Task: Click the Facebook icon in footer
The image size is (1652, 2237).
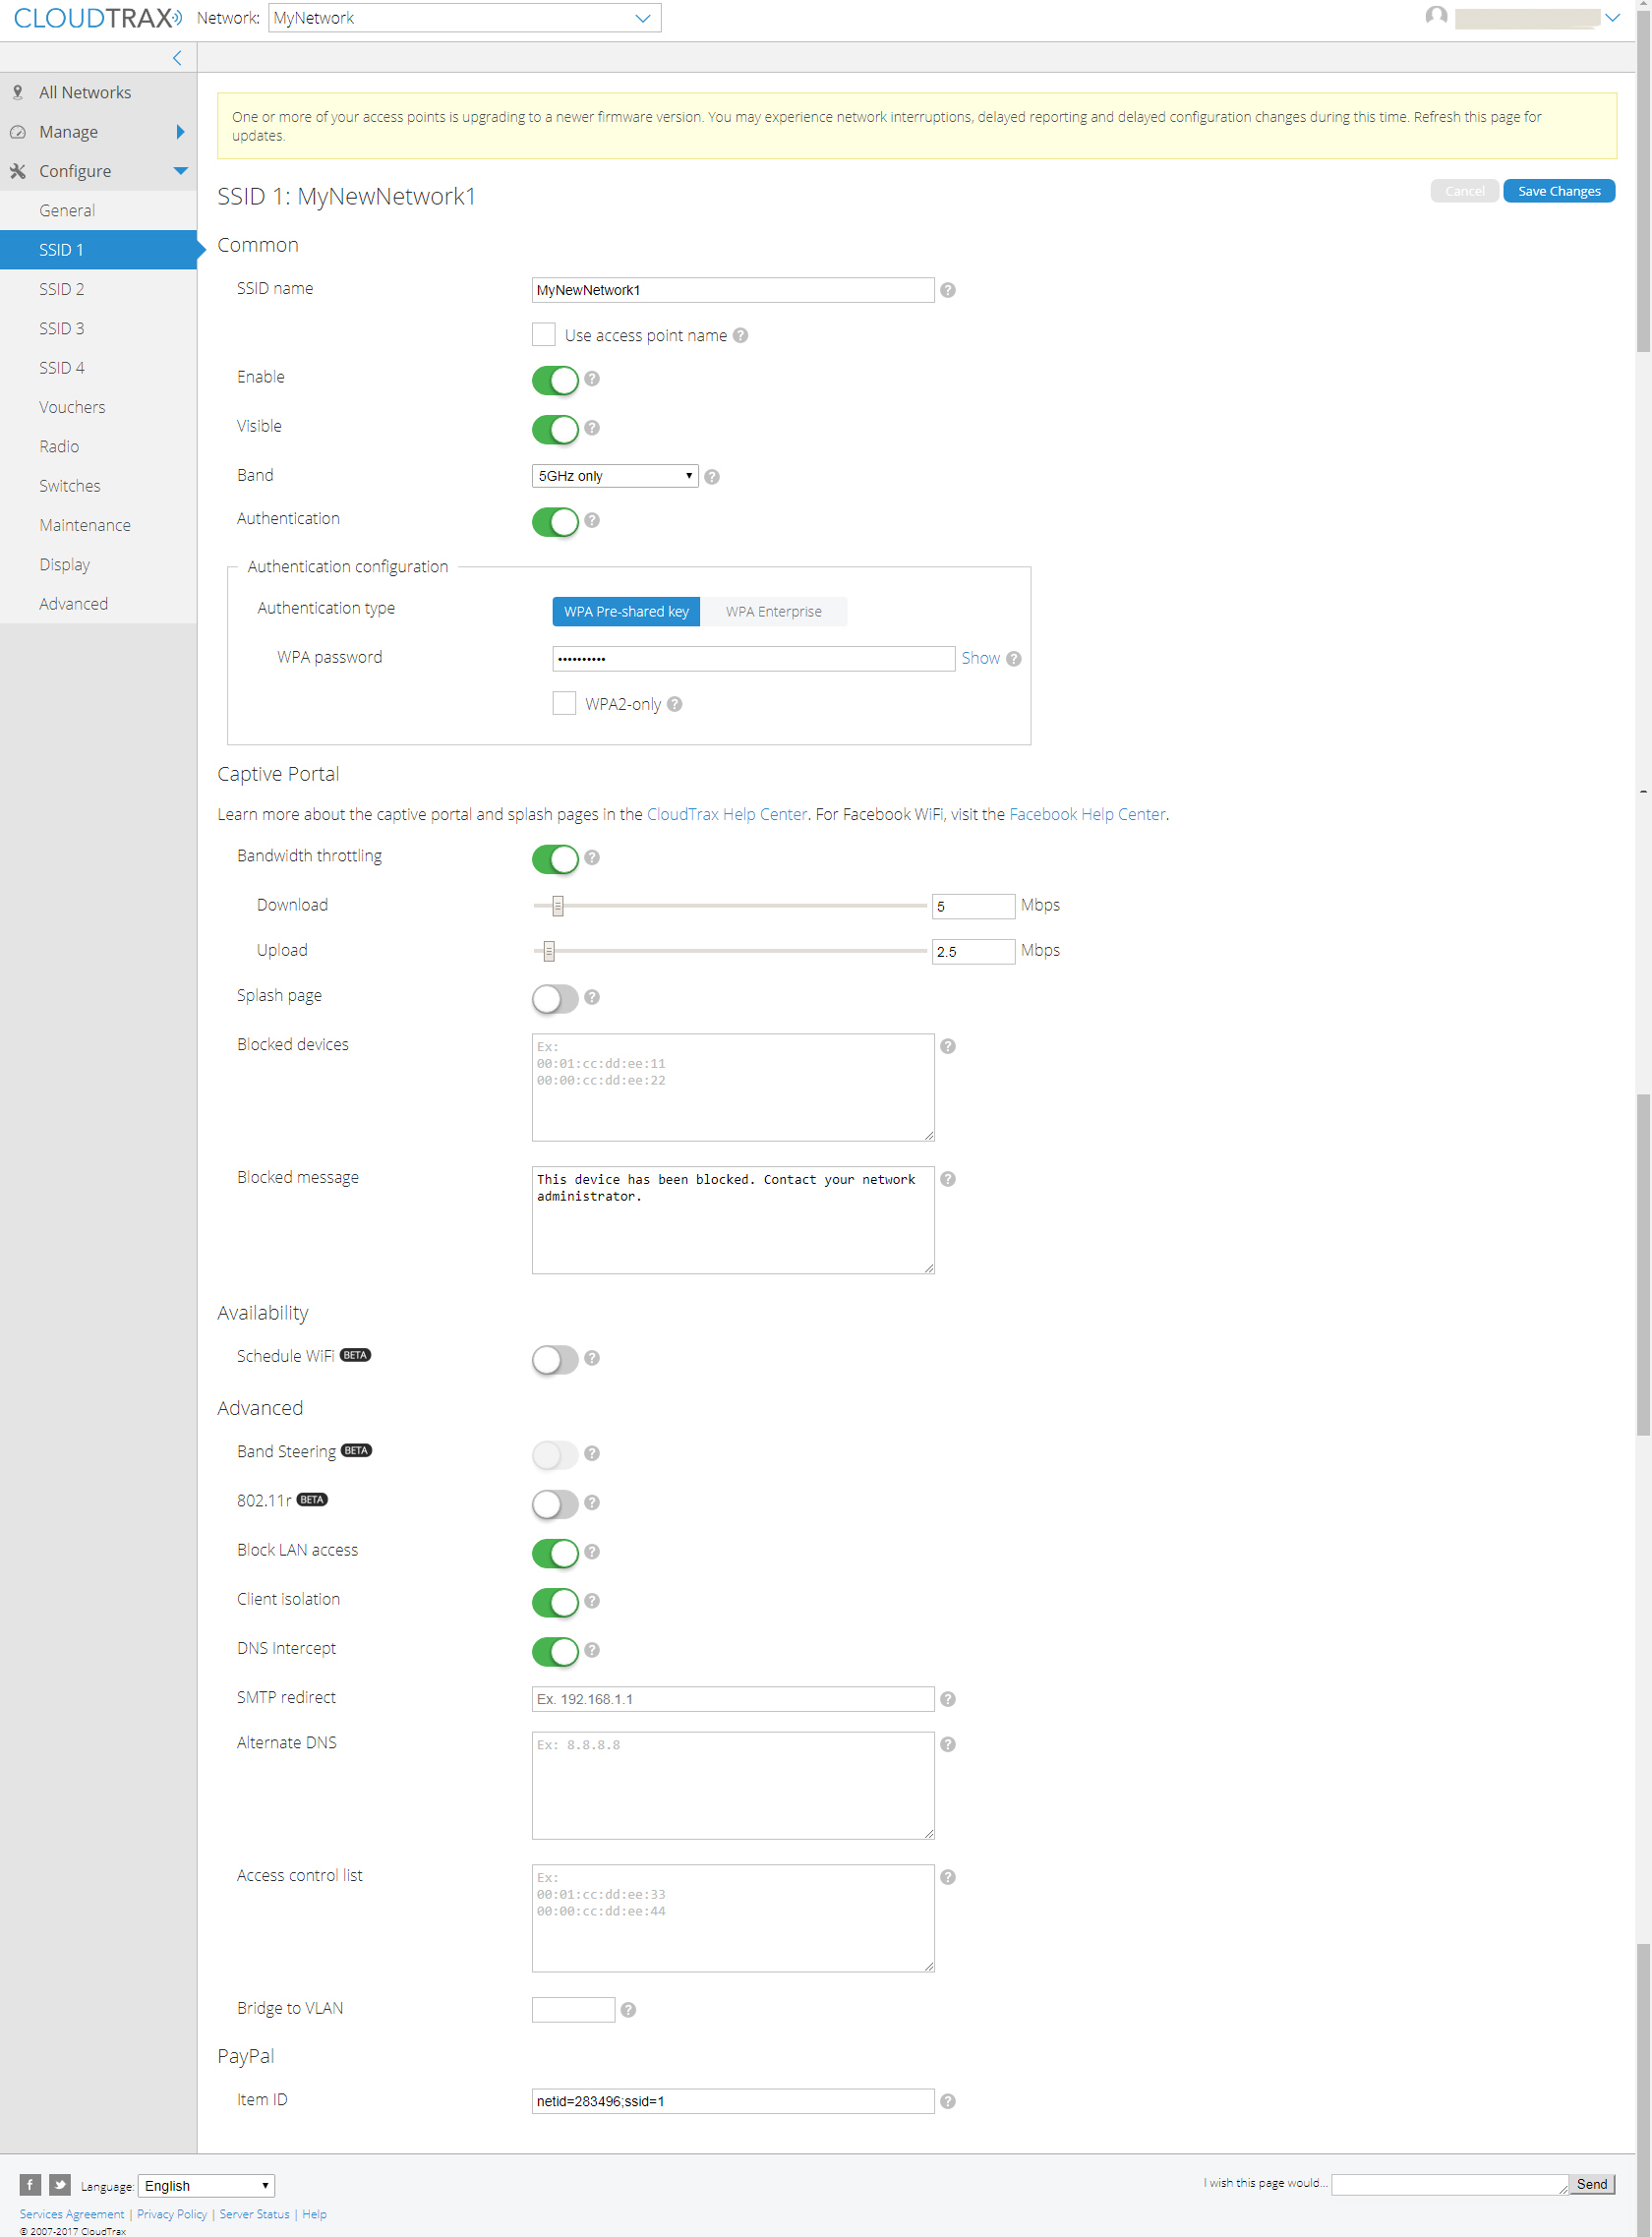Action: pyautogui.click(x=30, y=2184)
